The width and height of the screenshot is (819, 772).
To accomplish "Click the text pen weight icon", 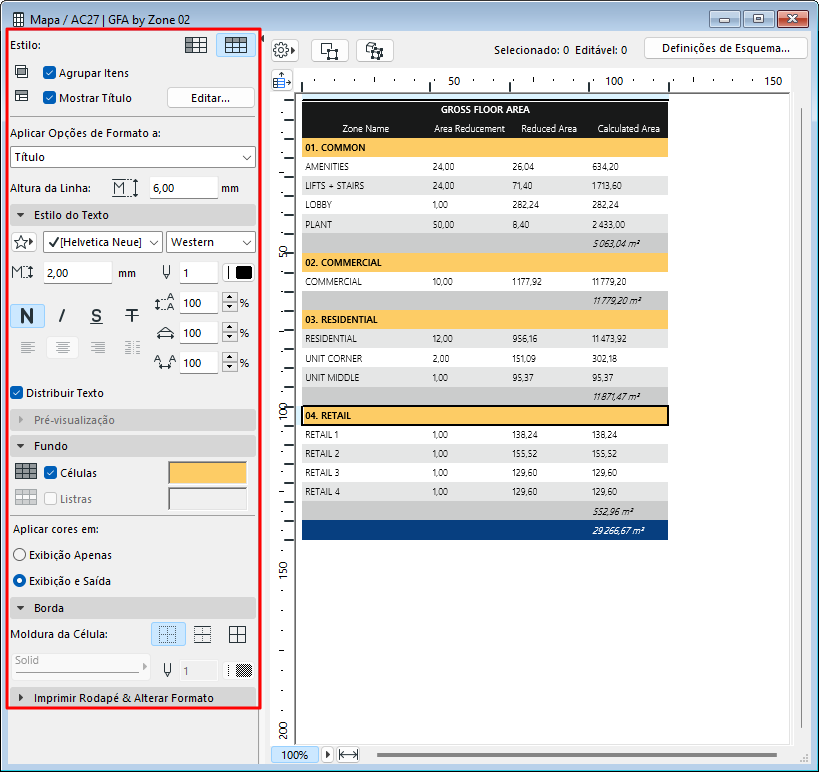I will click(x=166, y=272).
